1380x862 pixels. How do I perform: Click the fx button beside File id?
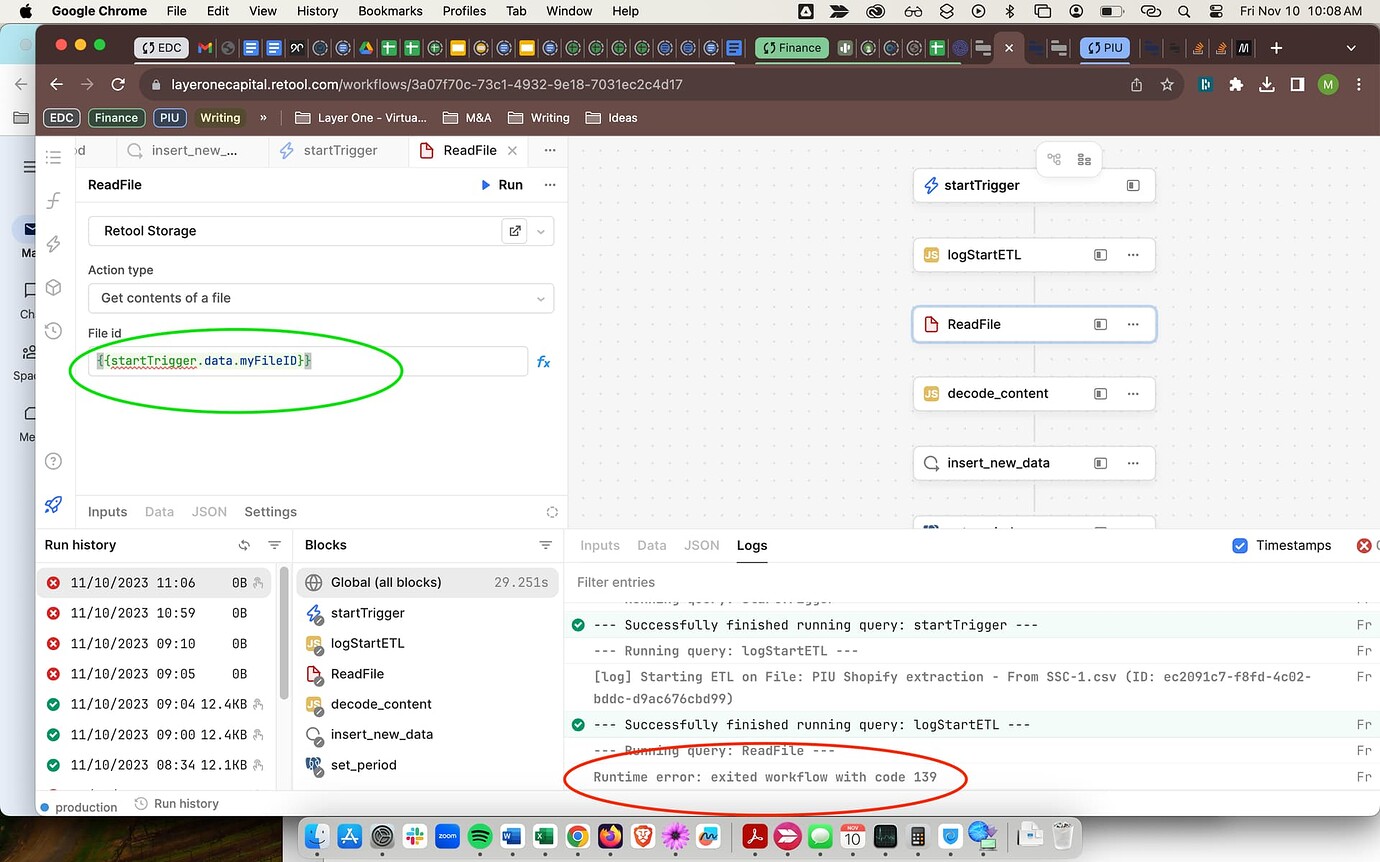(x=543, y=362)
